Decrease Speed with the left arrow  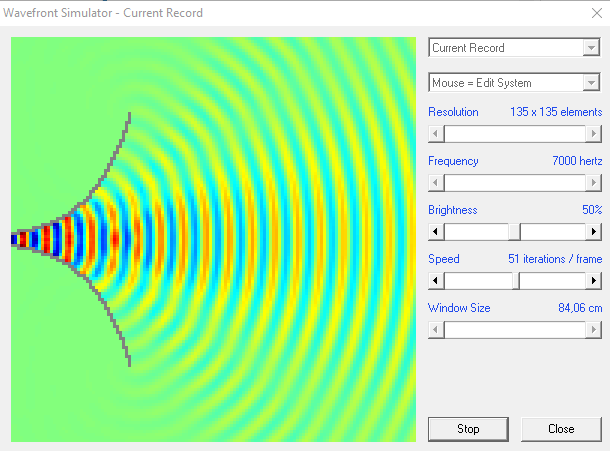point(436,281)
